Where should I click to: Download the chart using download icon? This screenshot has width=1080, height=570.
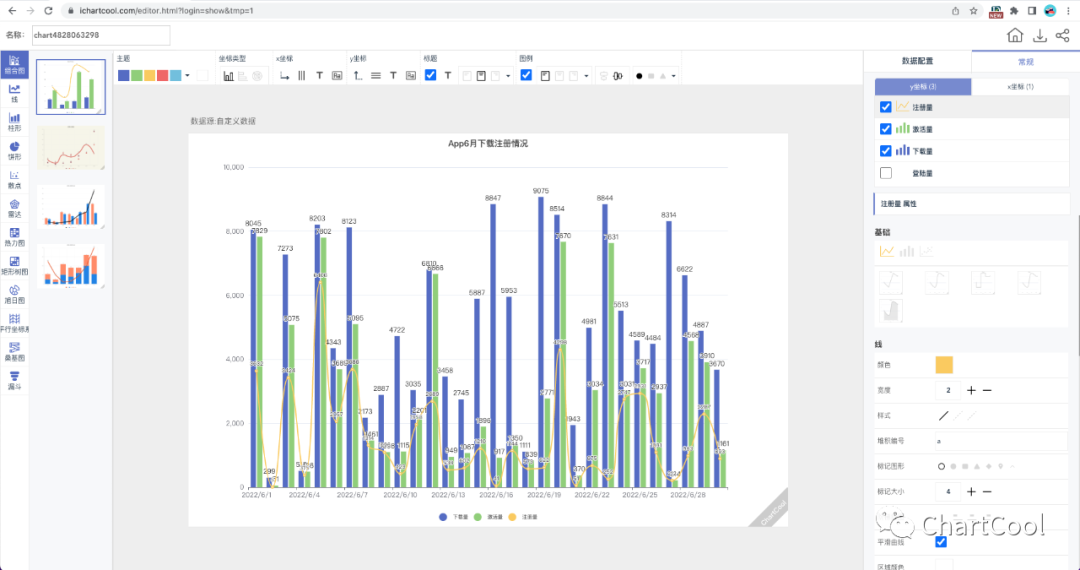click(1039, 36)
